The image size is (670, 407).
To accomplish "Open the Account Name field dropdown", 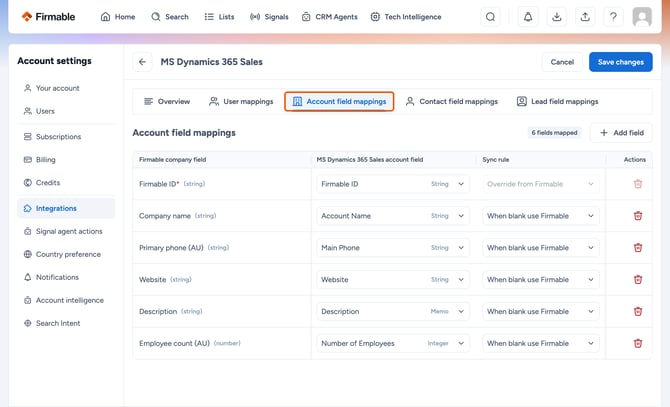I will pos(393,216).
